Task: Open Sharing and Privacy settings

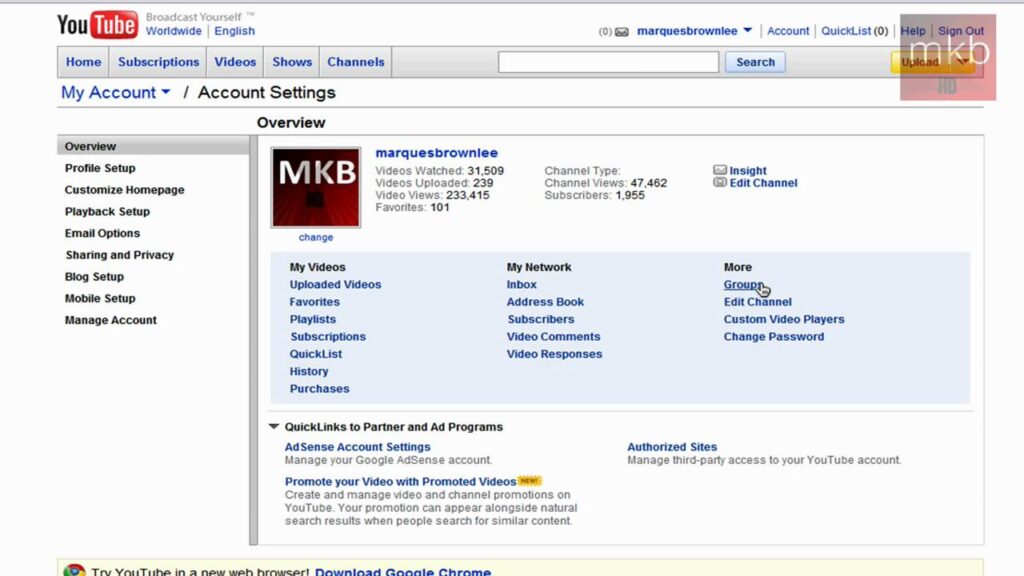Action: pyautogui.click(x=120, y=255)
